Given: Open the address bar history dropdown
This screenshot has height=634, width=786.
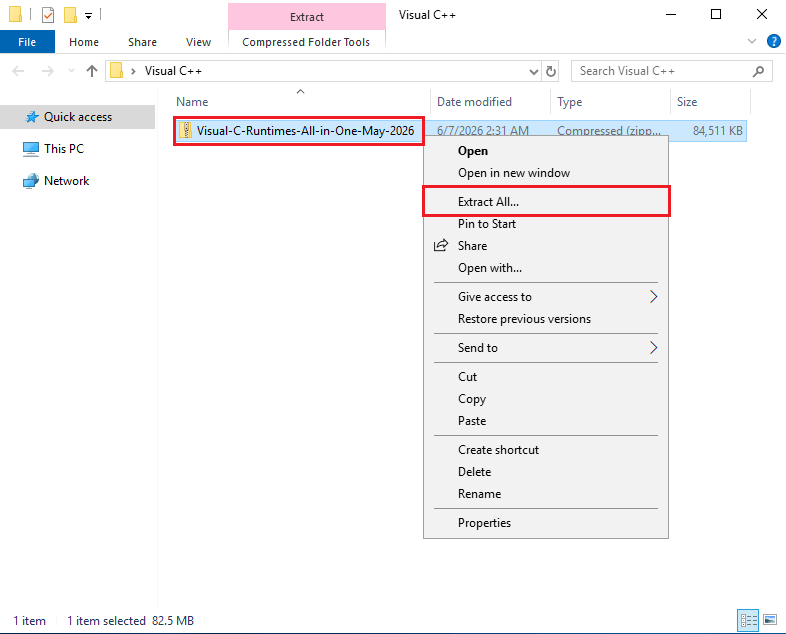Looking at the screenshot, I should [x=534, y=72].
